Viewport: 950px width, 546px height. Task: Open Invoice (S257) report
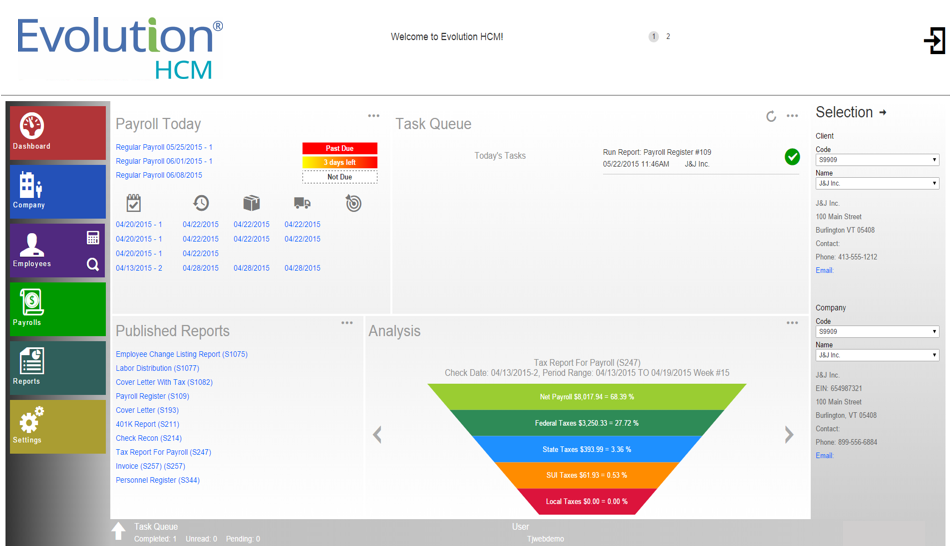click(151, 466)
